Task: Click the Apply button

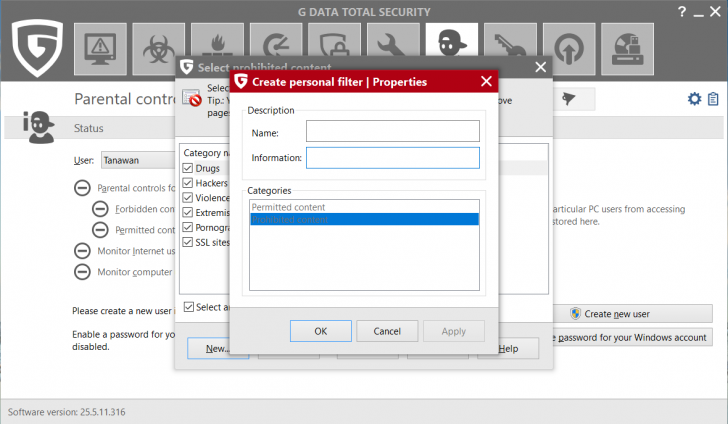Action: 454,331
